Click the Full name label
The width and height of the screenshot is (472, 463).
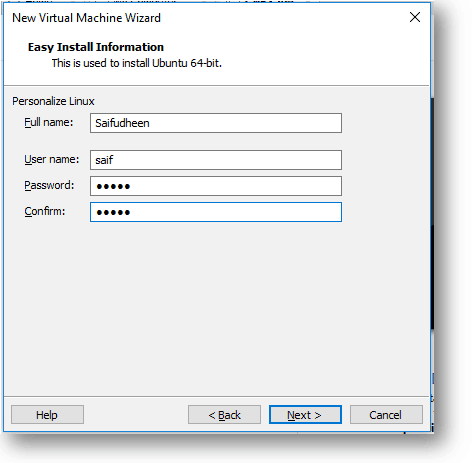[x=49, y=122]
